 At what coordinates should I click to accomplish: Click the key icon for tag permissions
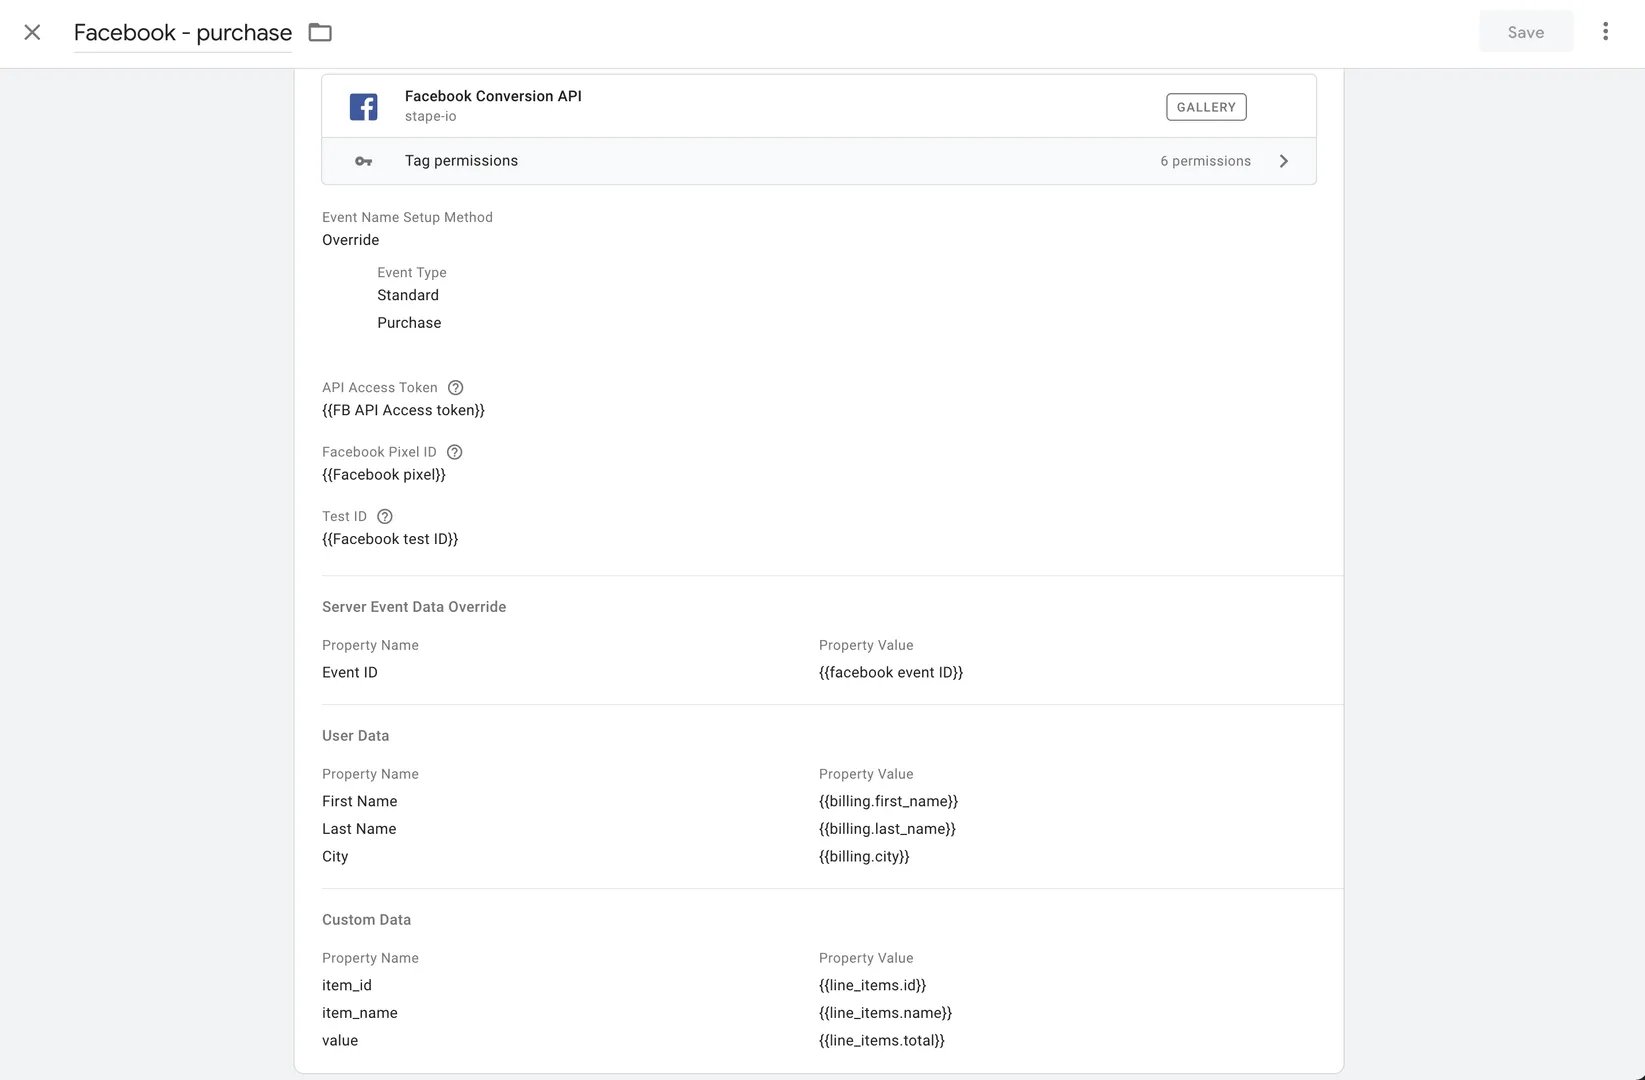coord(363,161)
